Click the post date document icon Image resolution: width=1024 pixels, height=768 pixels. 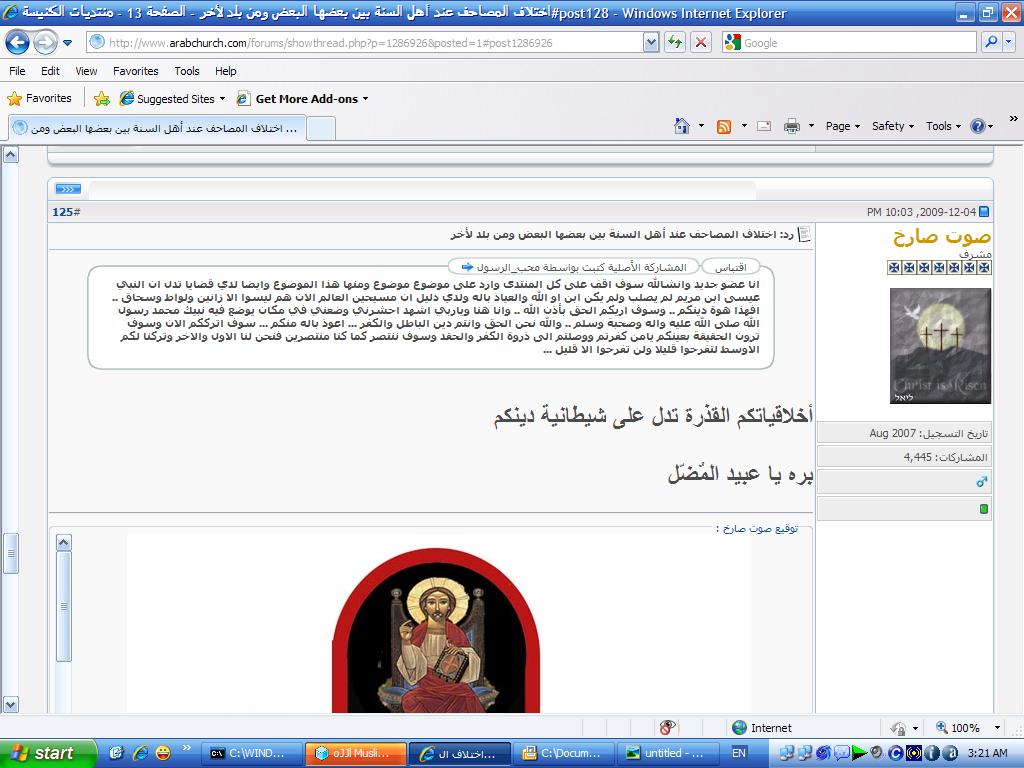pyautogui.click(x=984, y=212)
